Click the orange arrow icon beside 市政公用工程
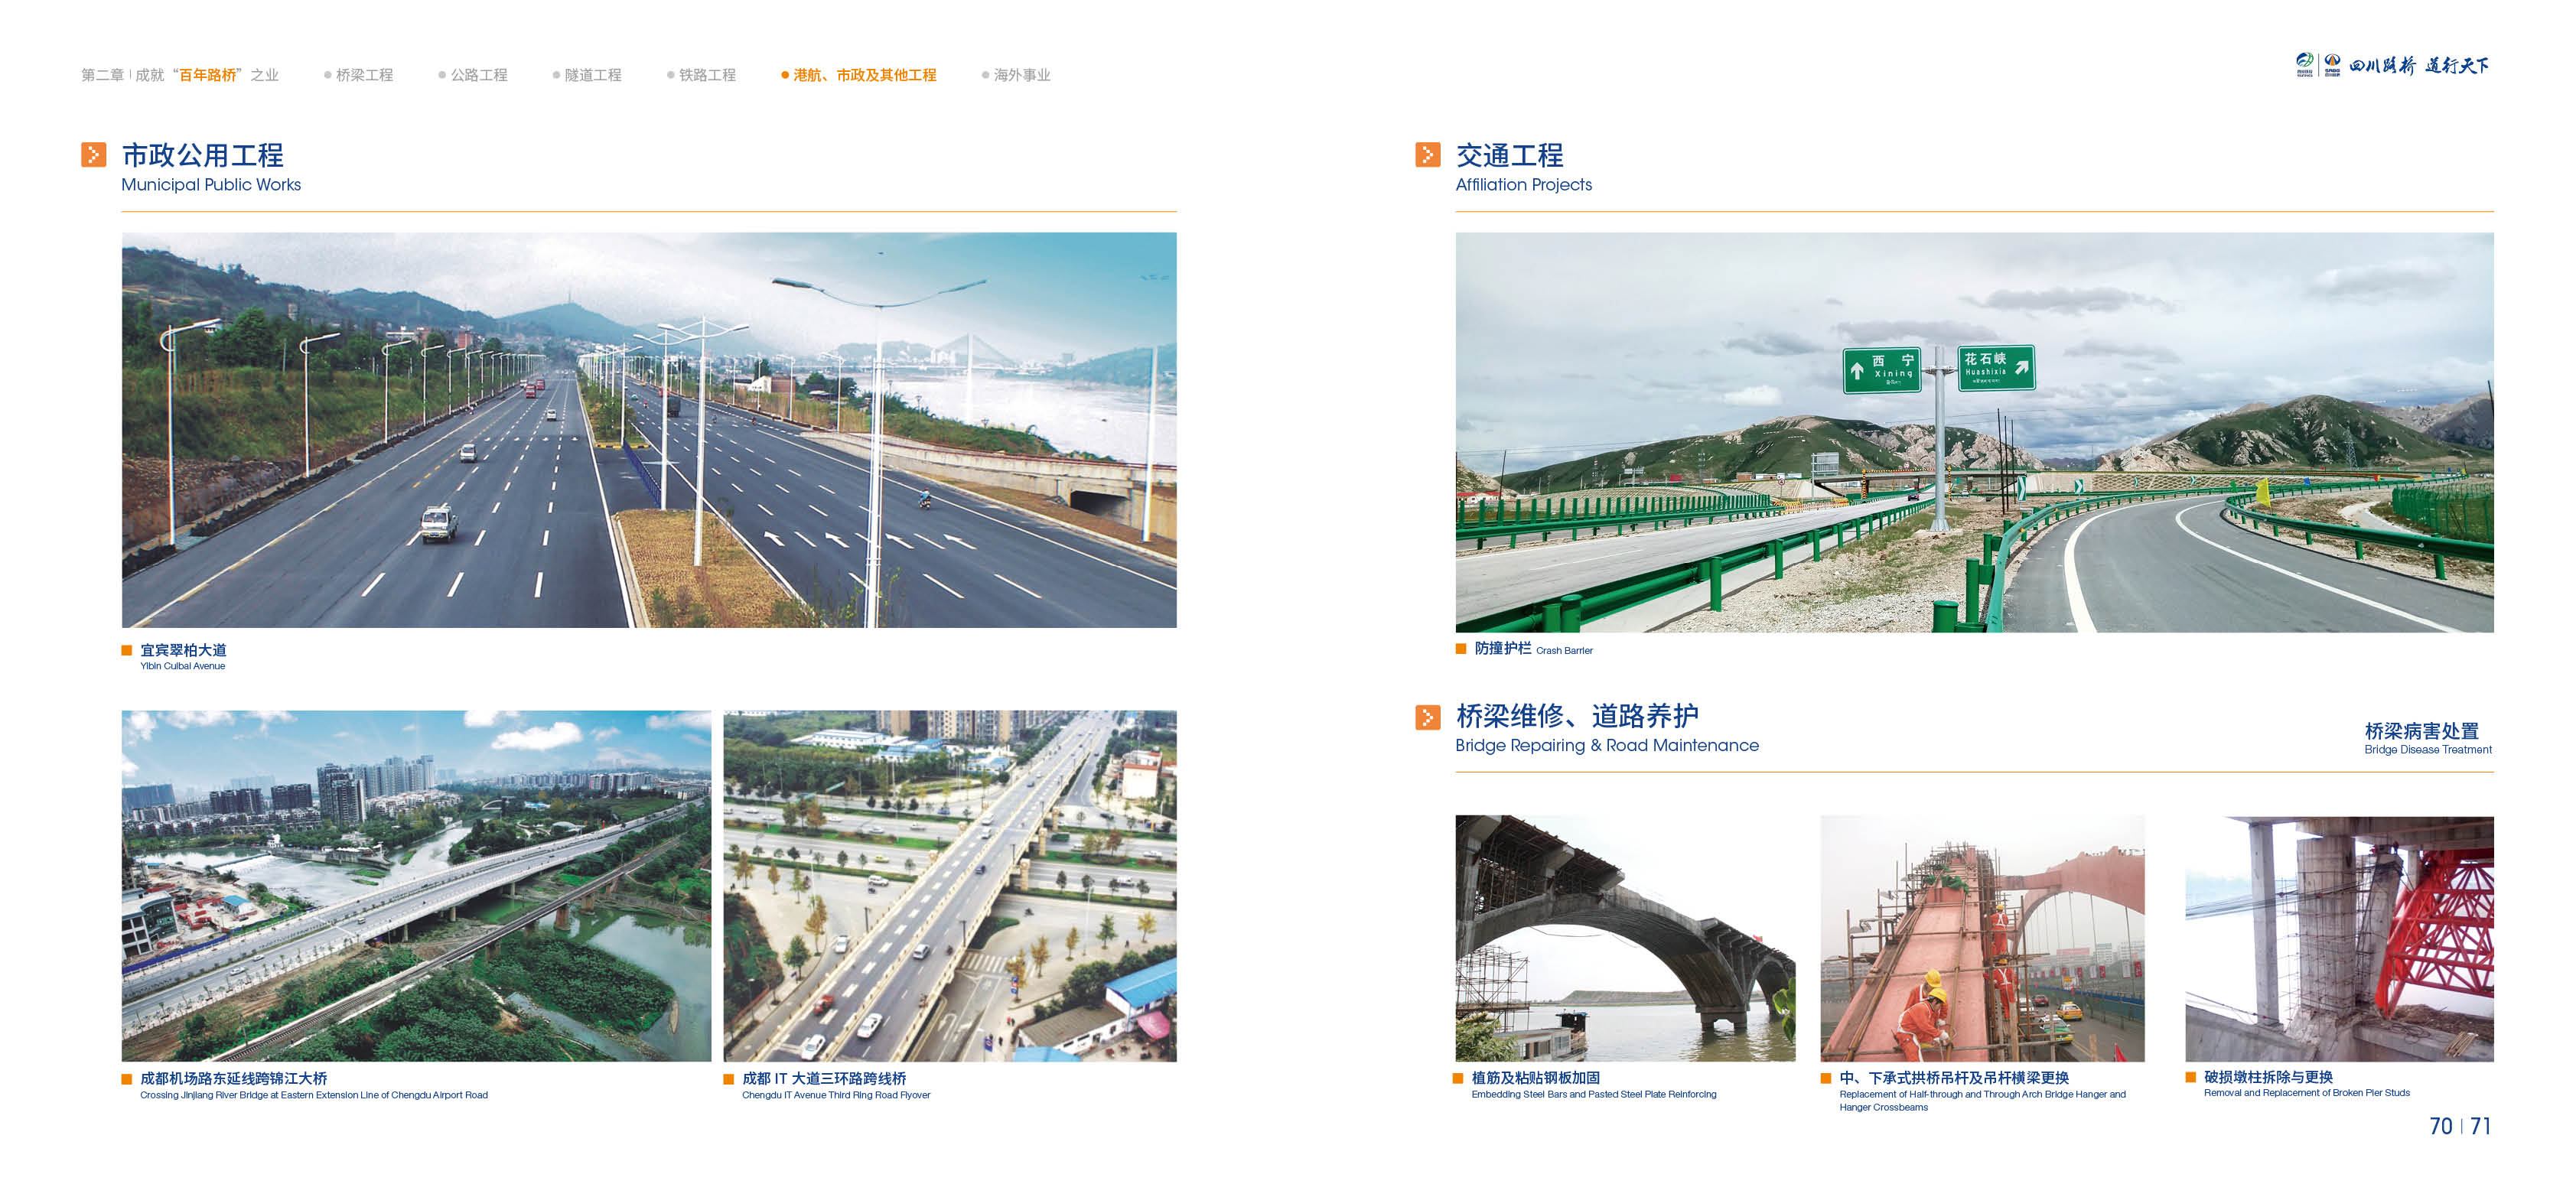The image size is (2576, 1197). click(93, 154)
